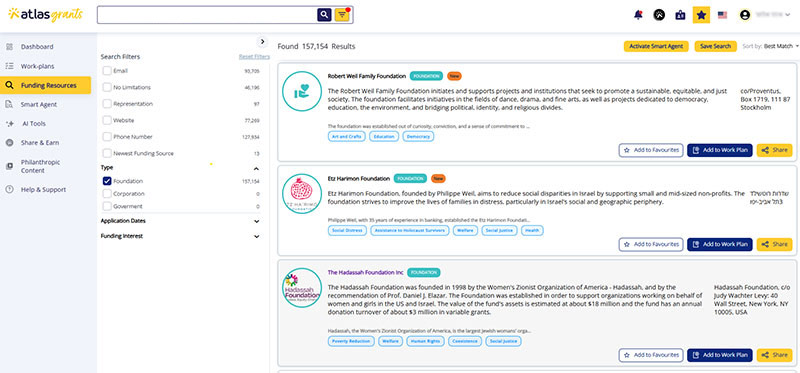Screen dimensions: 800x373
Task: Tick the Email filter checkbox
Action: point(107,71)
